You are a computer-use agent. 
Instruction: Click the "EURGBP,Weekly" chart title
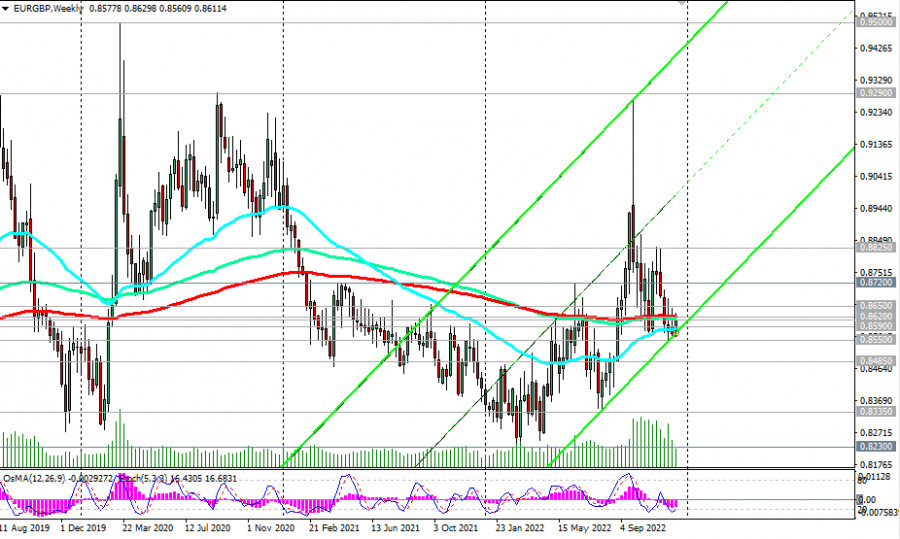[x=48, y=9]
